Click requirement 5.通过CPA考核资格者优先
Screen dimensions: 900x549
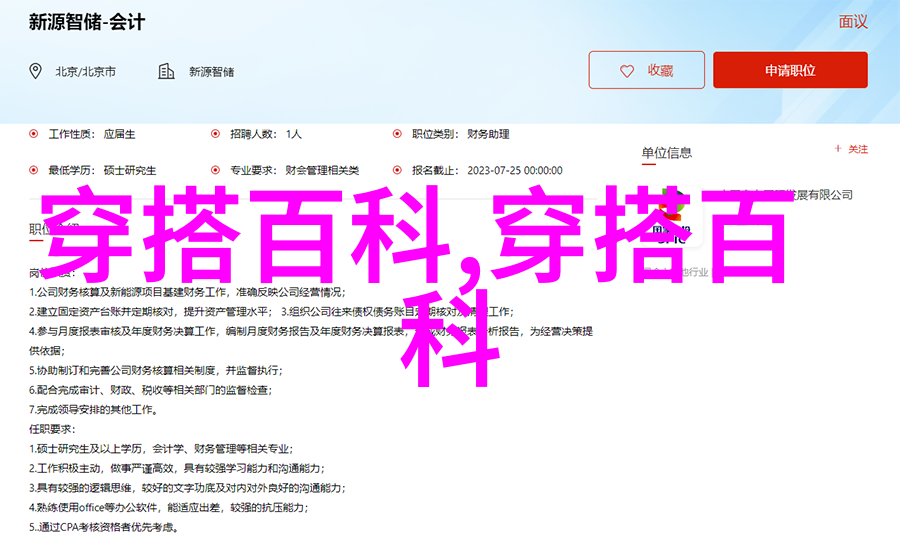[104, 527]
